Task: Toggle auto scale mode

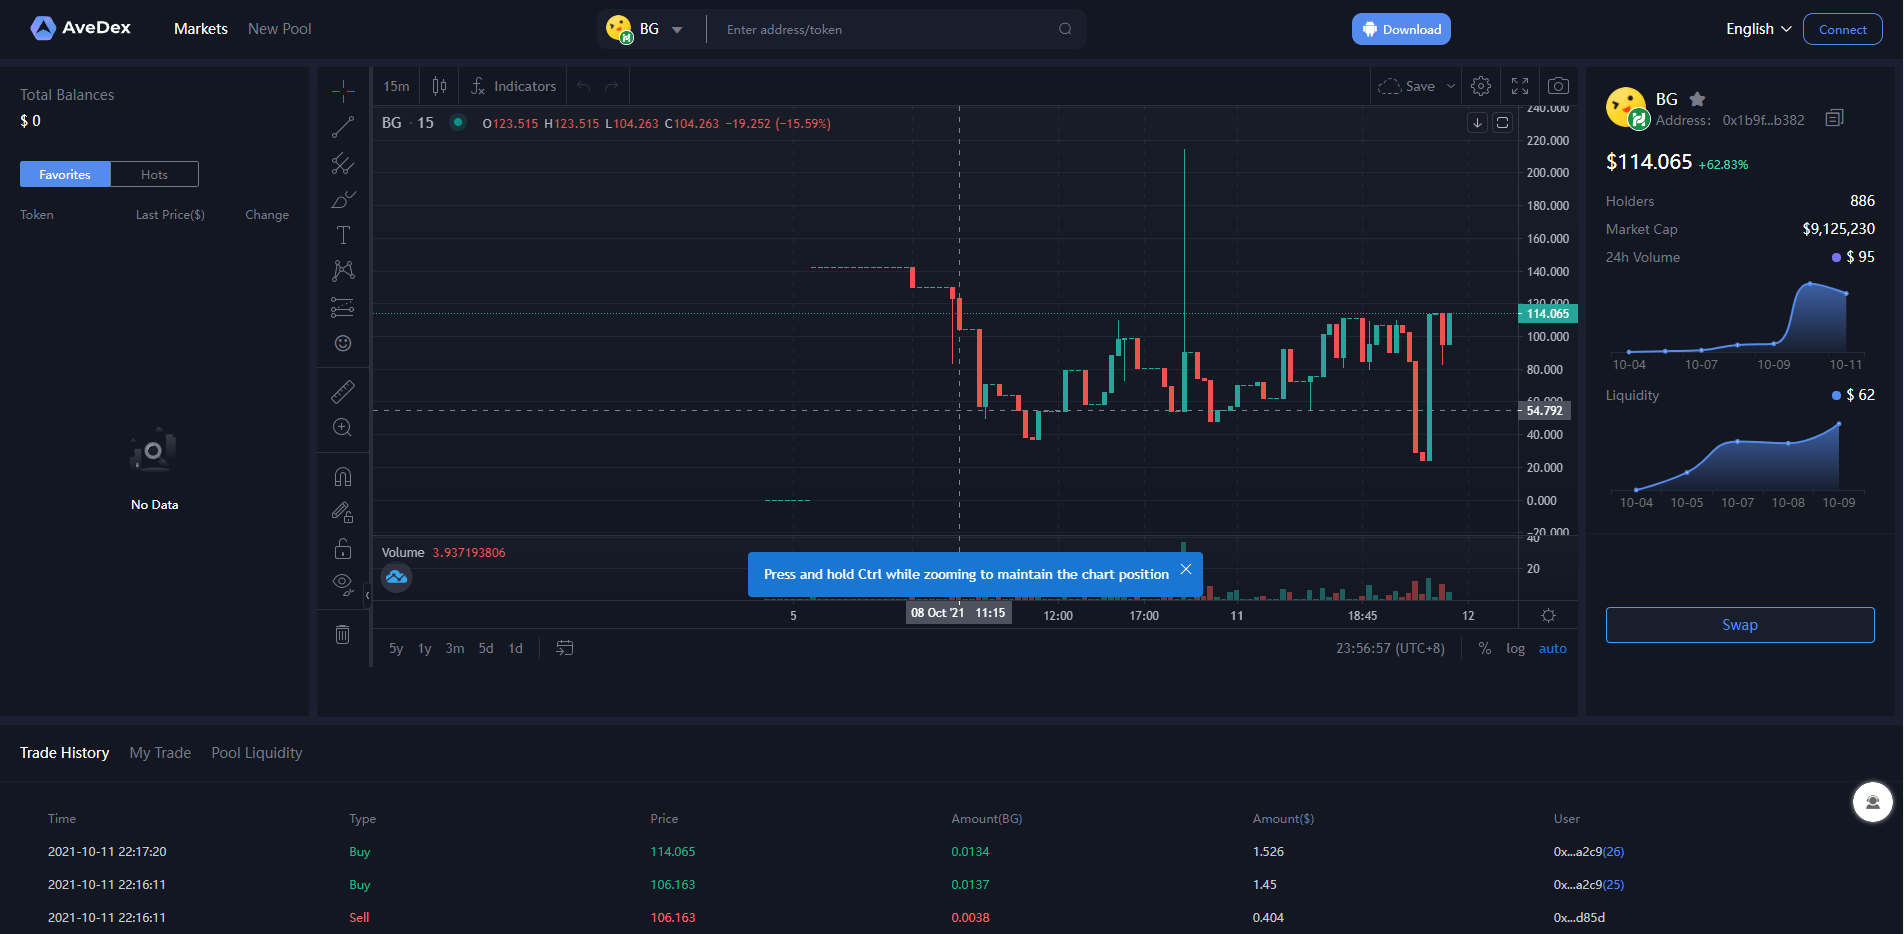Action: pos(1553,648)
